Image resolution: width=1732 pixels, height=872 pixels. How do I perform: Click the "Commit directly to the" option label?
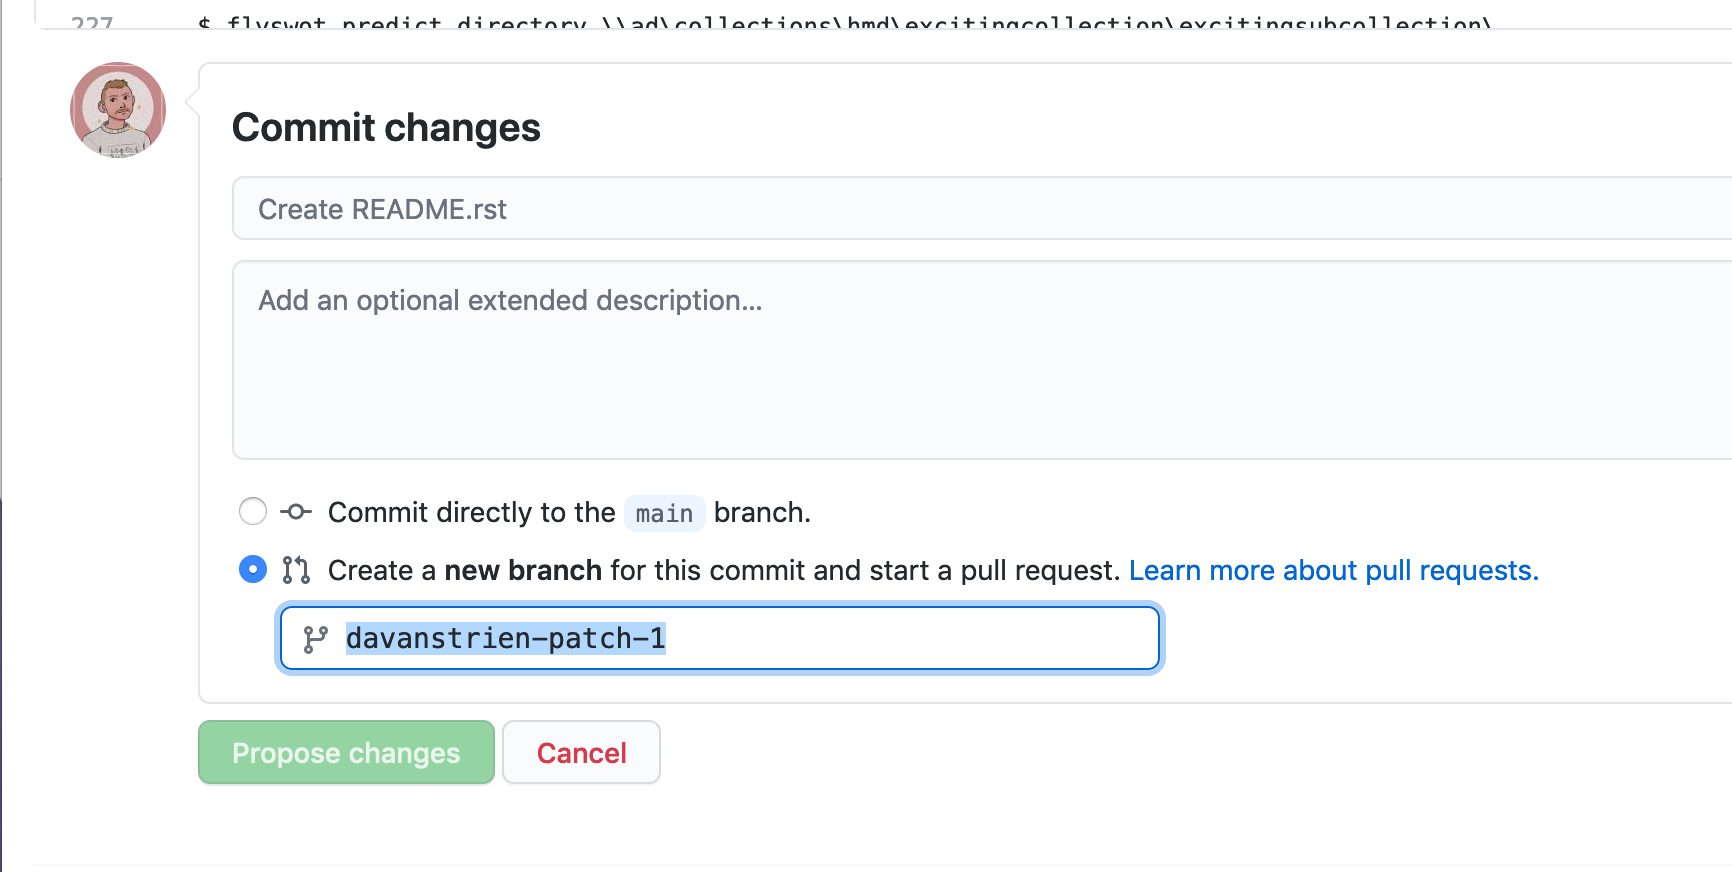coord(471,512)
